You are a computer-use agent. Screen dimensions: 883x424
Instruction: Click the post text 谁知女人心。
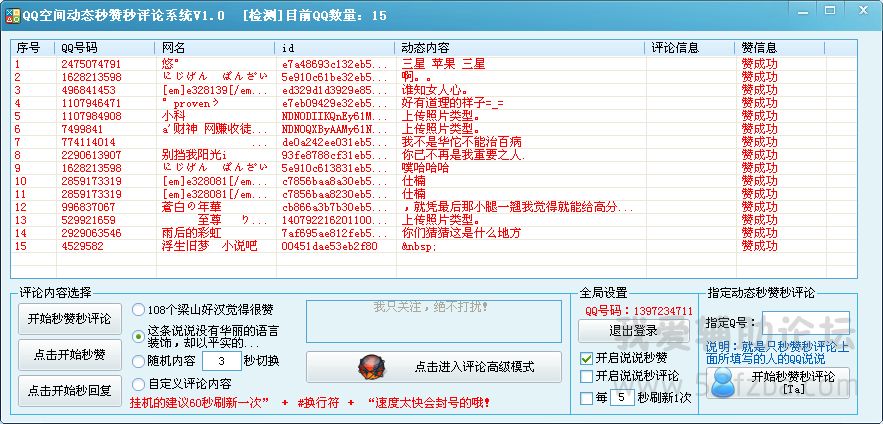(436, 90)
